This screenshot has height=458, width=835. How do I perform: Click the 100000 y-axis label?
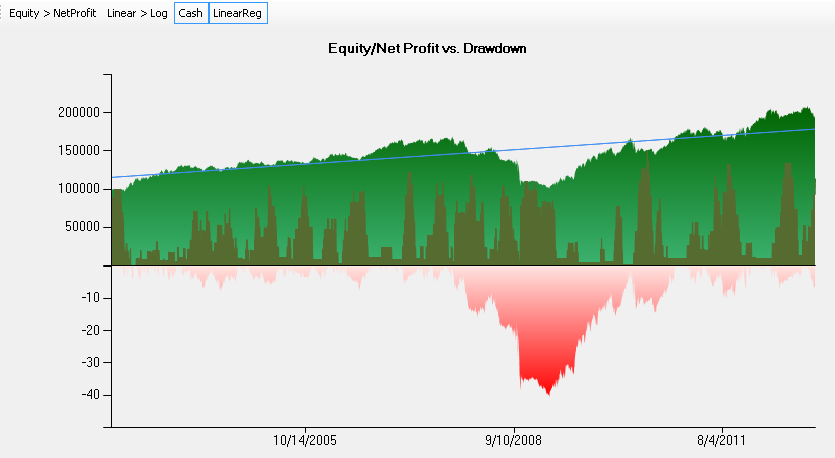coord(79,189)
